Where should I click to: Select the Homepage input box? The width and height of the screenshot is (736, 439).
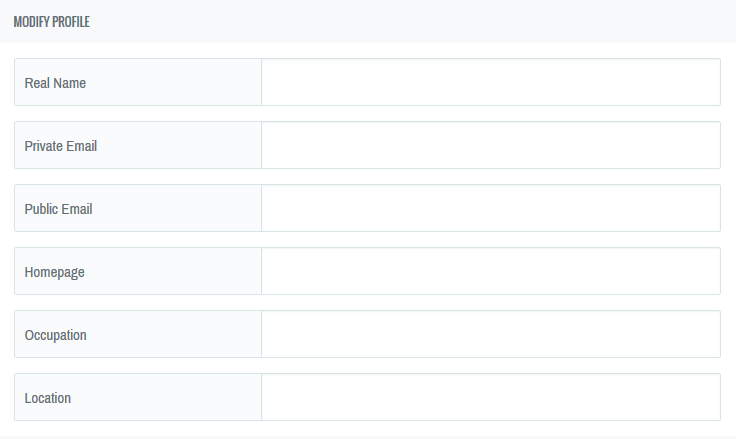(490, 271)
